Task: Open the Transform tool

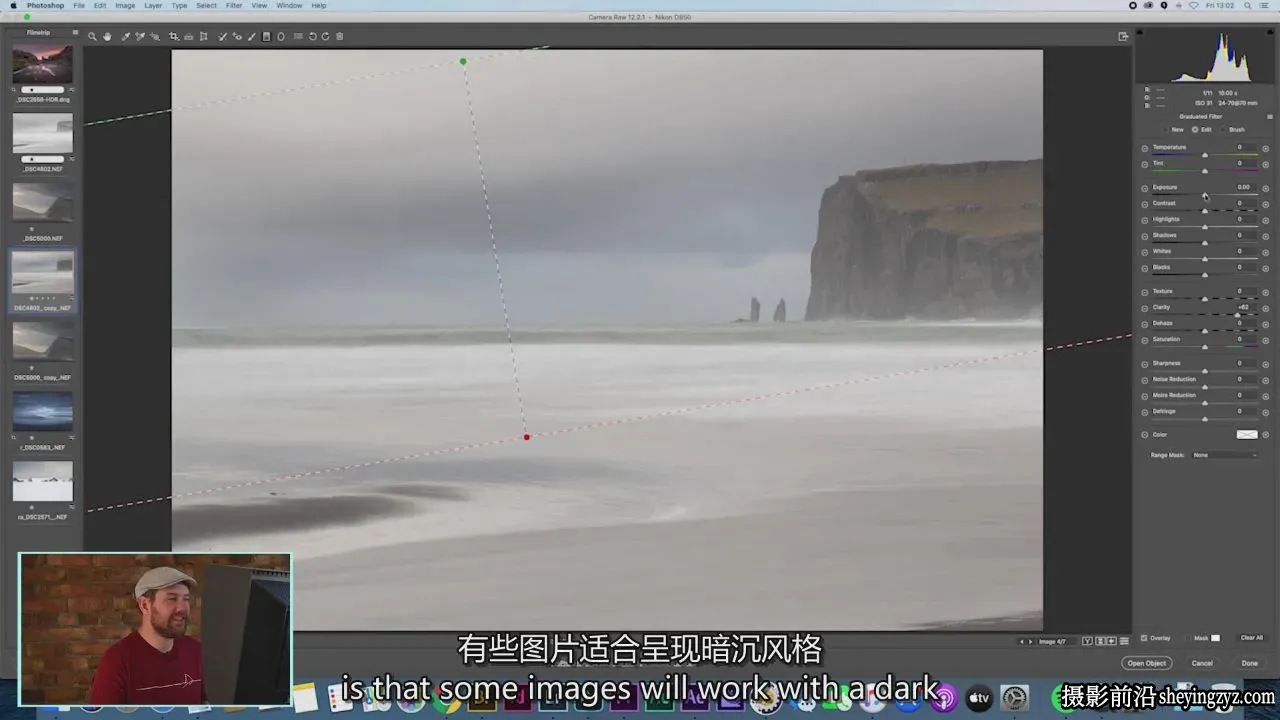Action: (203, 37)
